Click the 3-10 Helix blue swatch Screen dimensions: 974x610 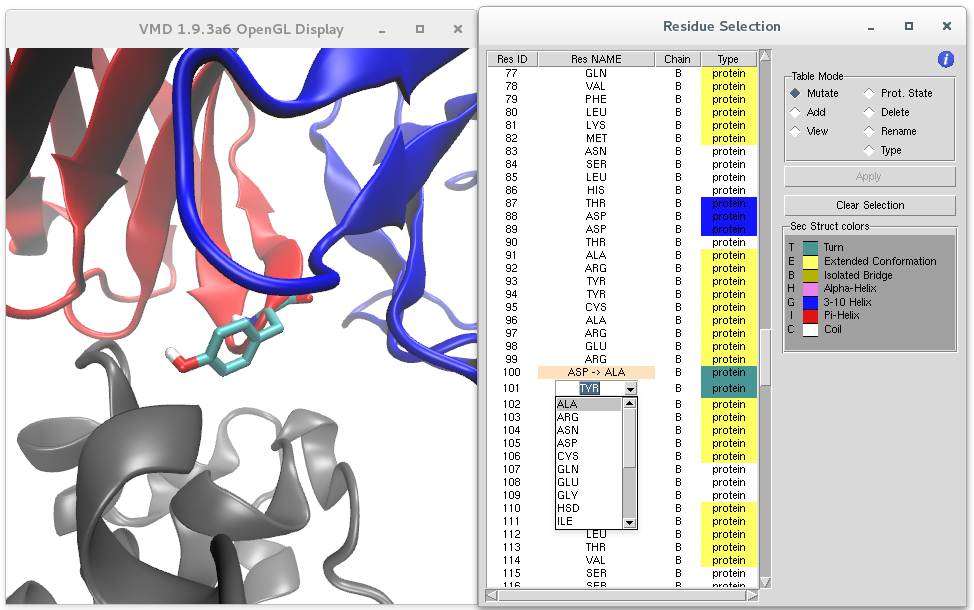point(810,302)
